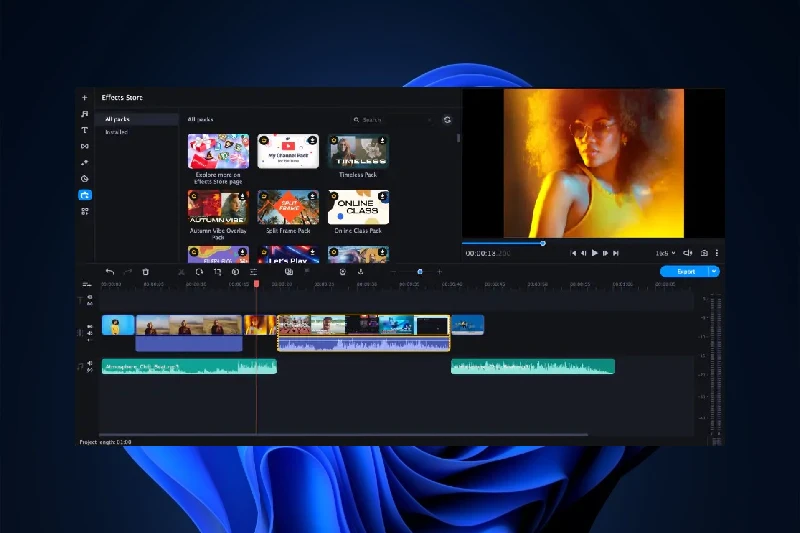
Task: Open Clip properties sliders icon
Action: pyautogui.click(x=253, y=272)
